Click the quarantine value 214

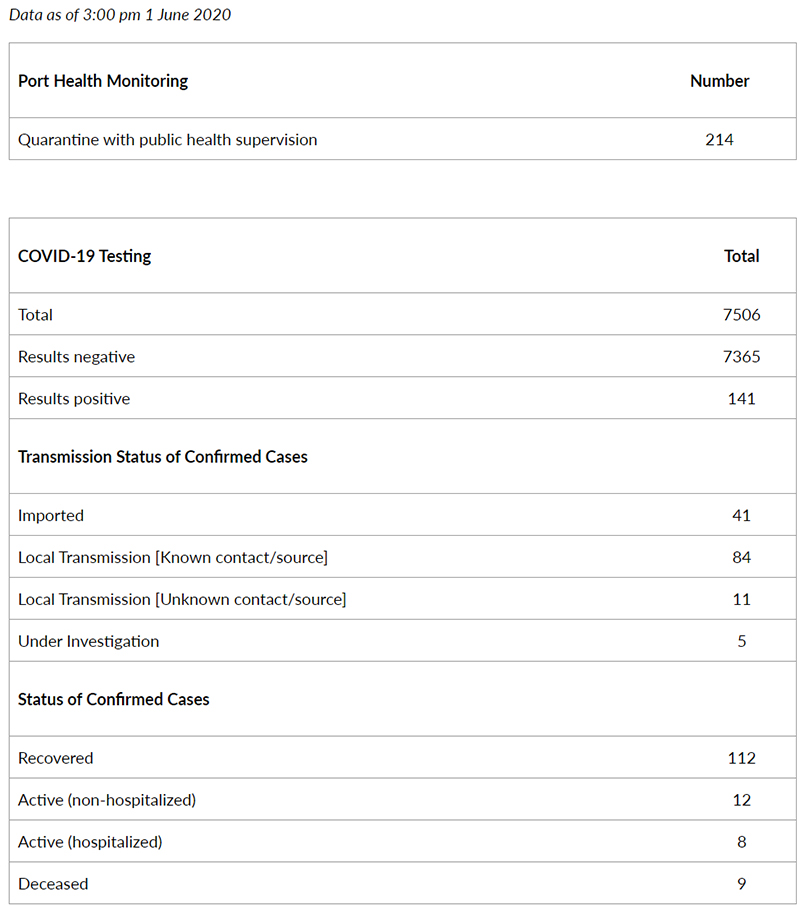[720, 139]
